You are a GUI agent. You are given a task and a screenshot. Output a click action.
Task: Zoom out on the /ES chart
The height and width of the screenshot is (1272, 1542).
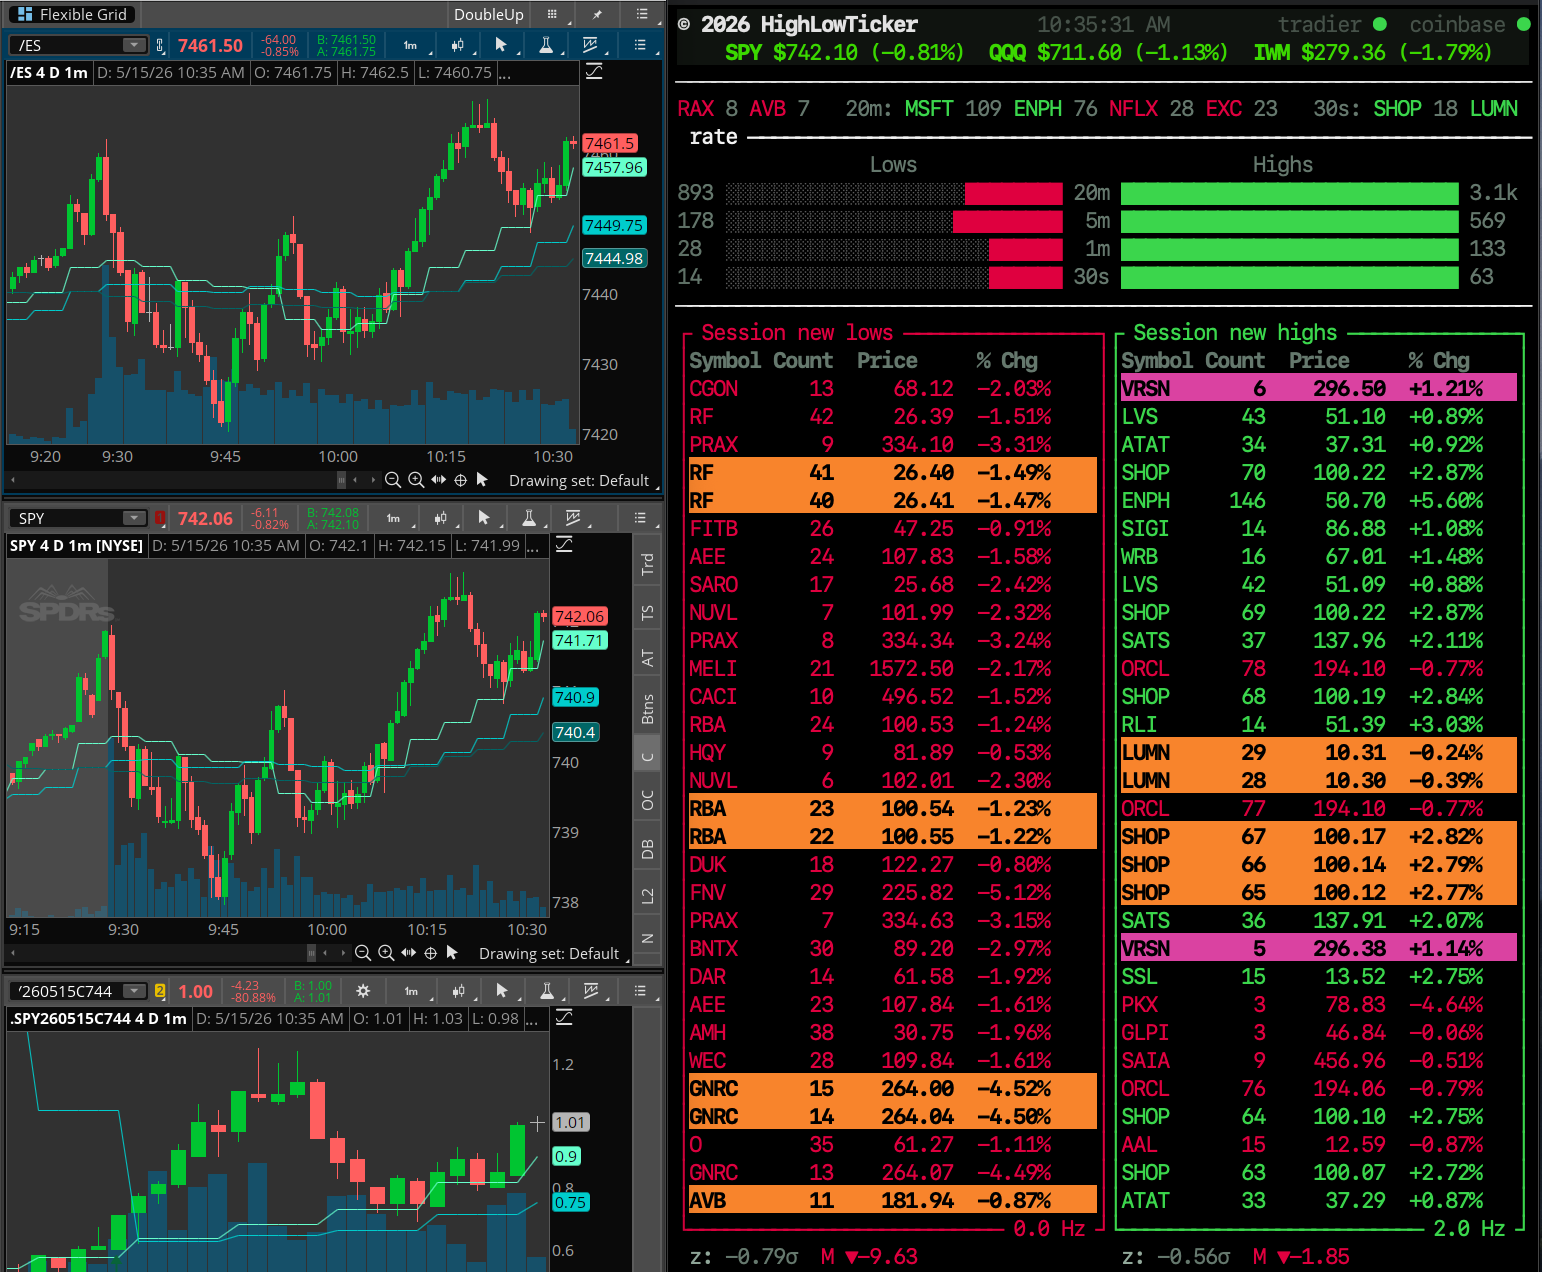pyautogui.click(x=393, y=480)
